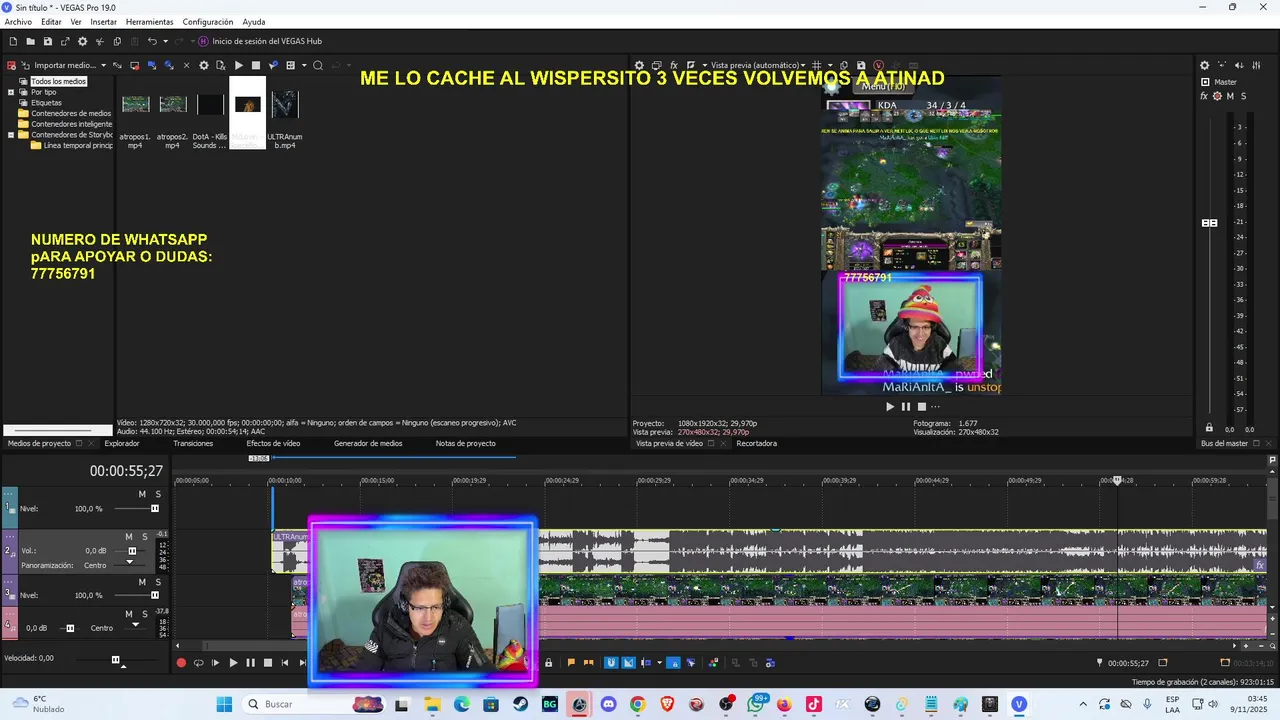Open media properties gear in Project Media toolbar

tap(204, 65)
